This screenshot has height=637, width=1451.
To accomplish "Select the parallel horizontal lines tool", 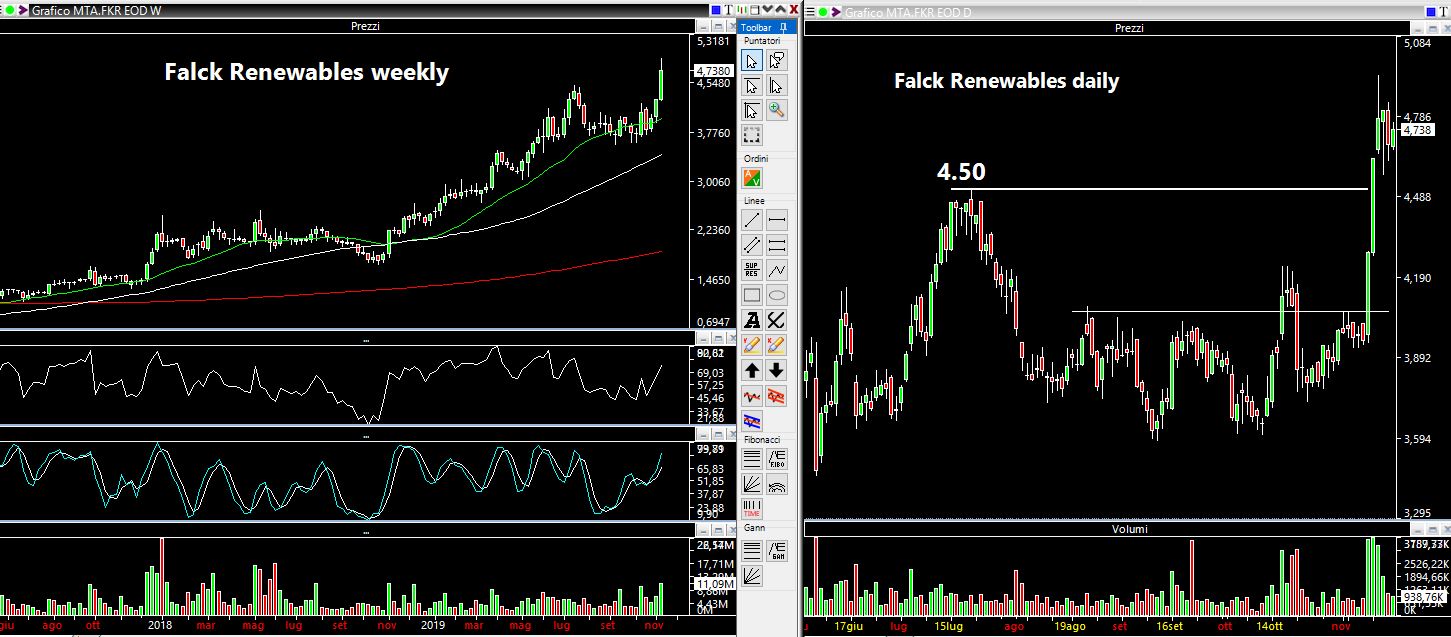I will (776, 245).
